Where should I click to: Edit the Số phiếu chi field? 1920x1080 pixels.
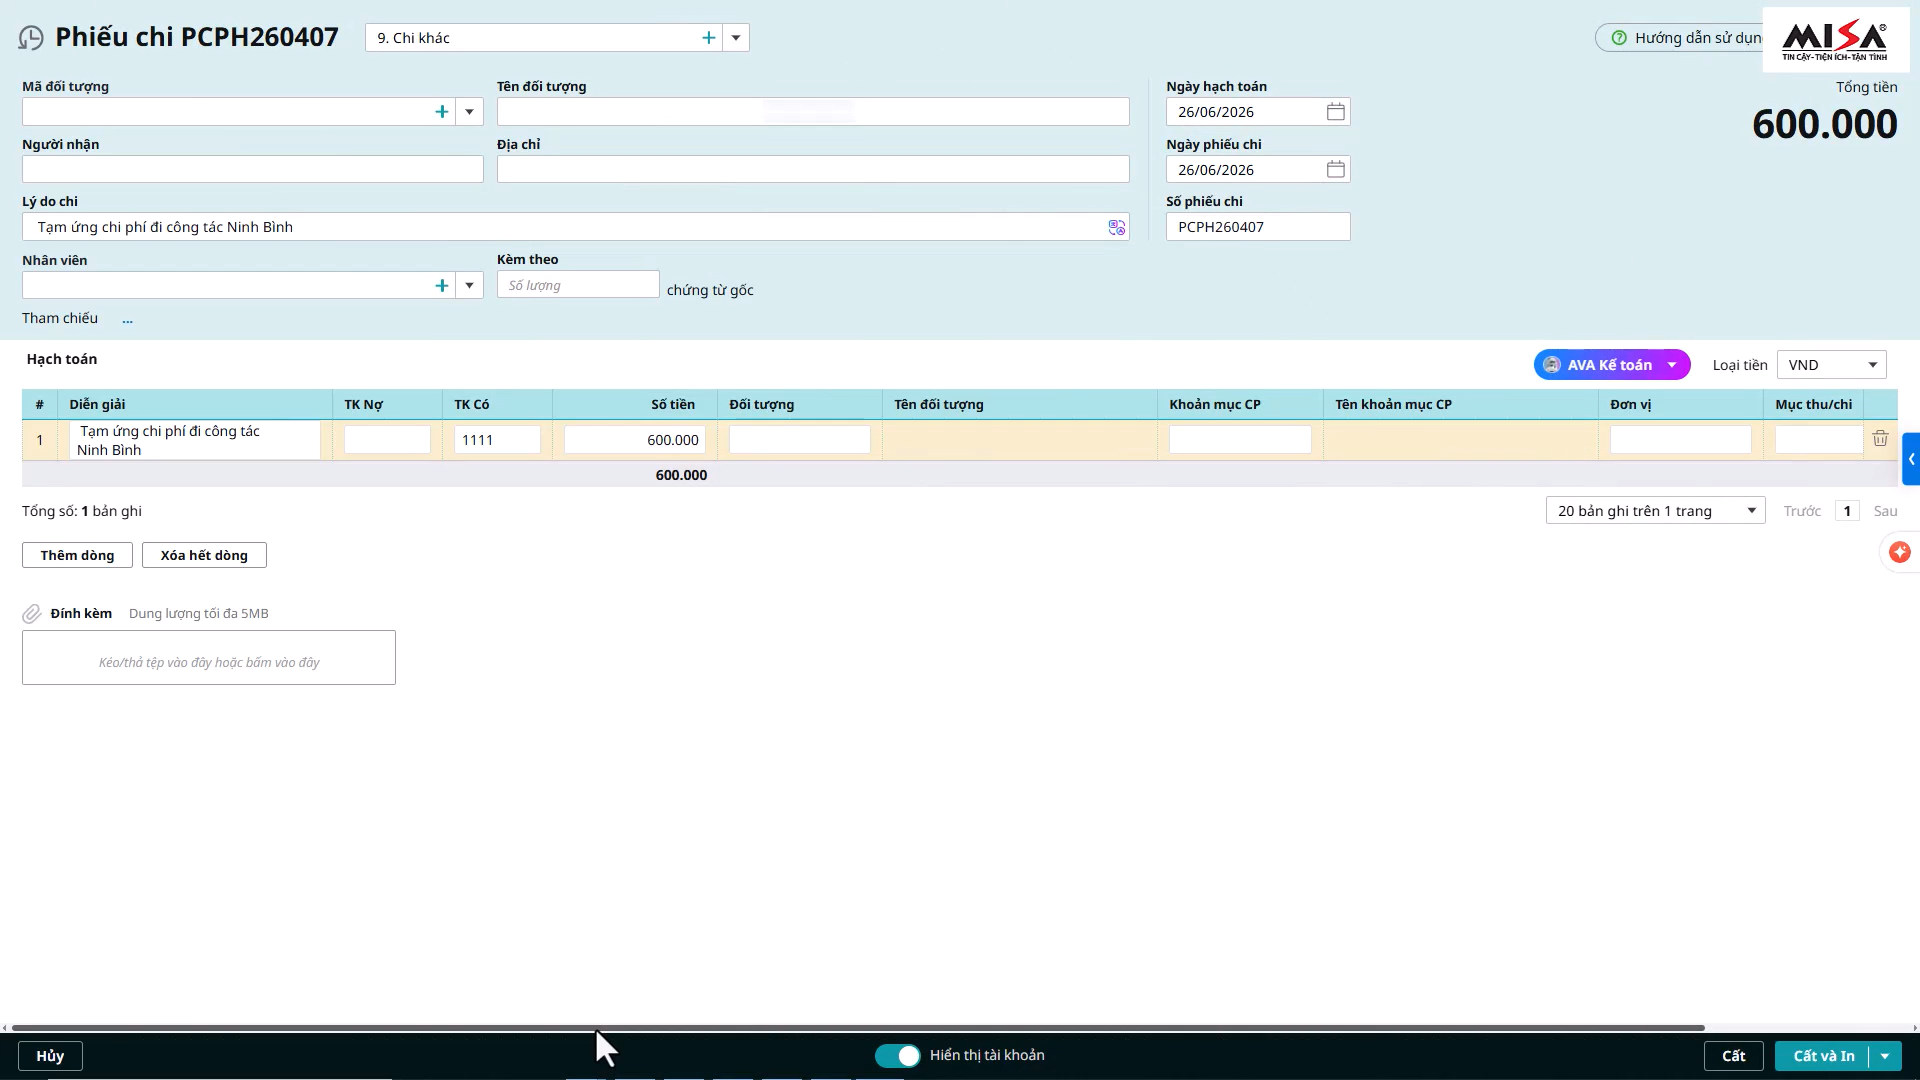click(x=1258, y=227)
